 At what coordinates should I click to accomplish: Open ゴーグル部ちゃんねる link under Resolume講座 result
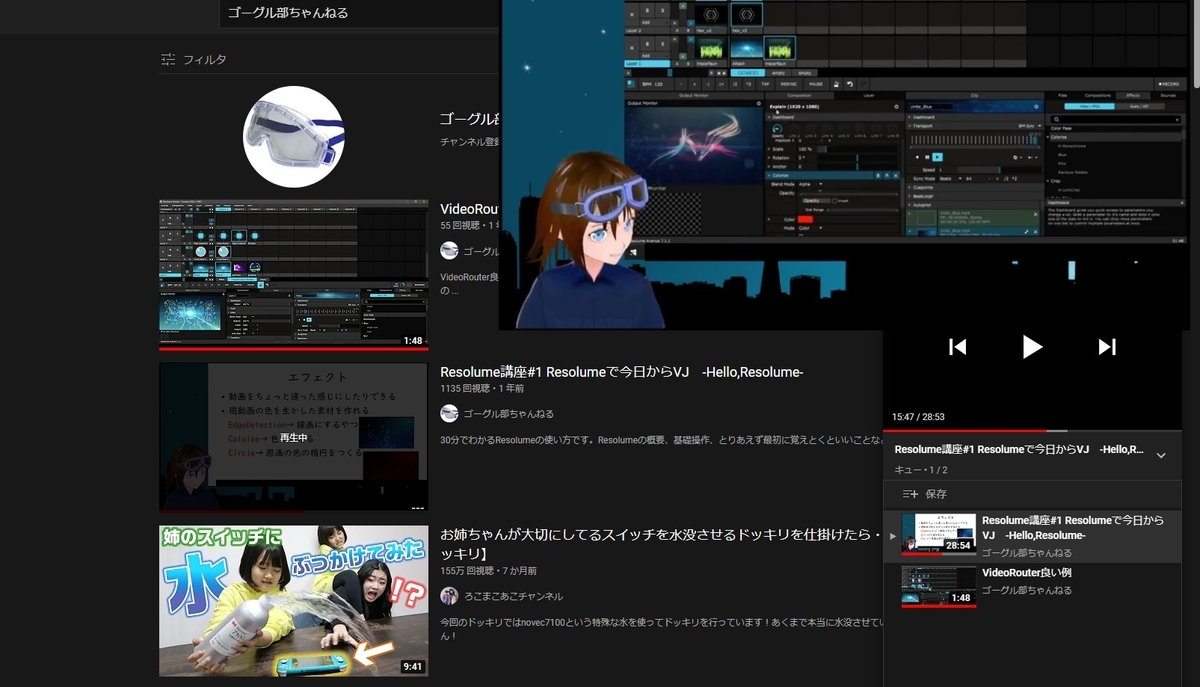point(508,414)
